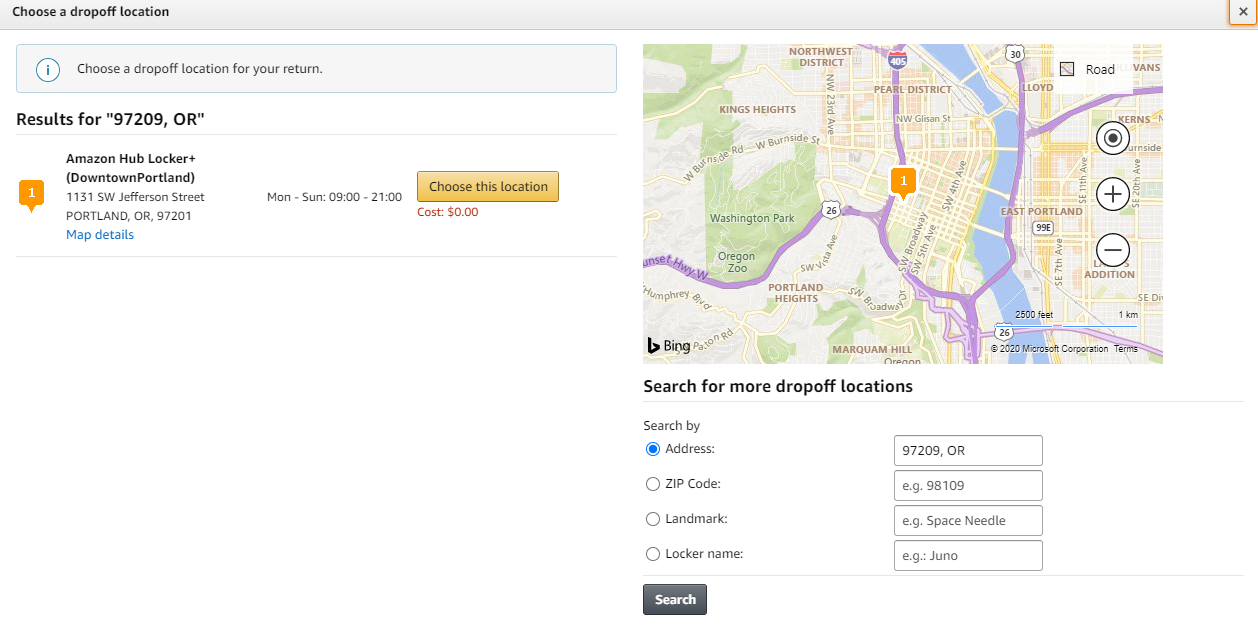This screenshot has width=1258, height=625.
Task: Open the Road map type selector
Action: pos(1088,70)
